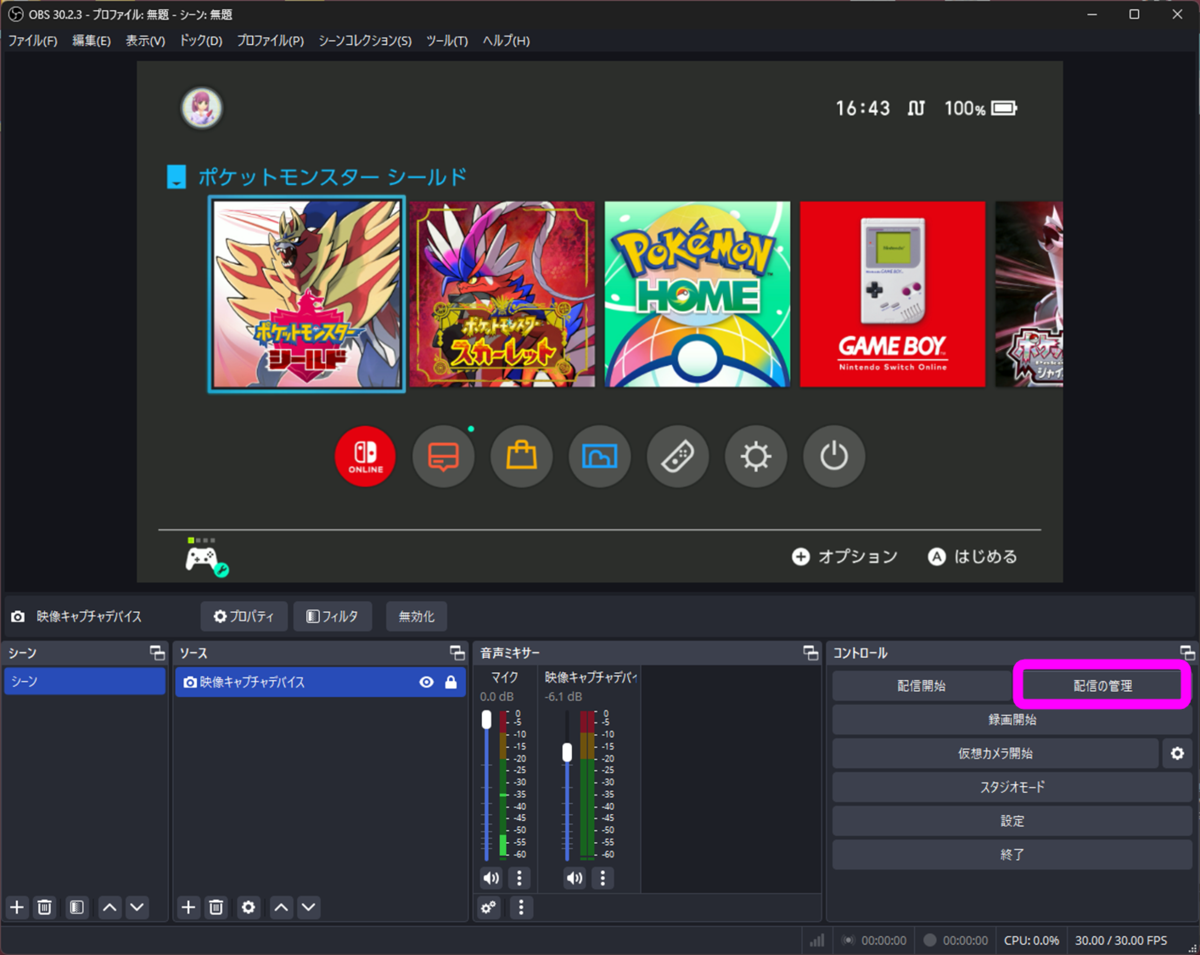Image resolution: width=1200 pixels, height=955 pixels.
Task: Exit OBS with the 終了 button
Action: [1012, 855]
